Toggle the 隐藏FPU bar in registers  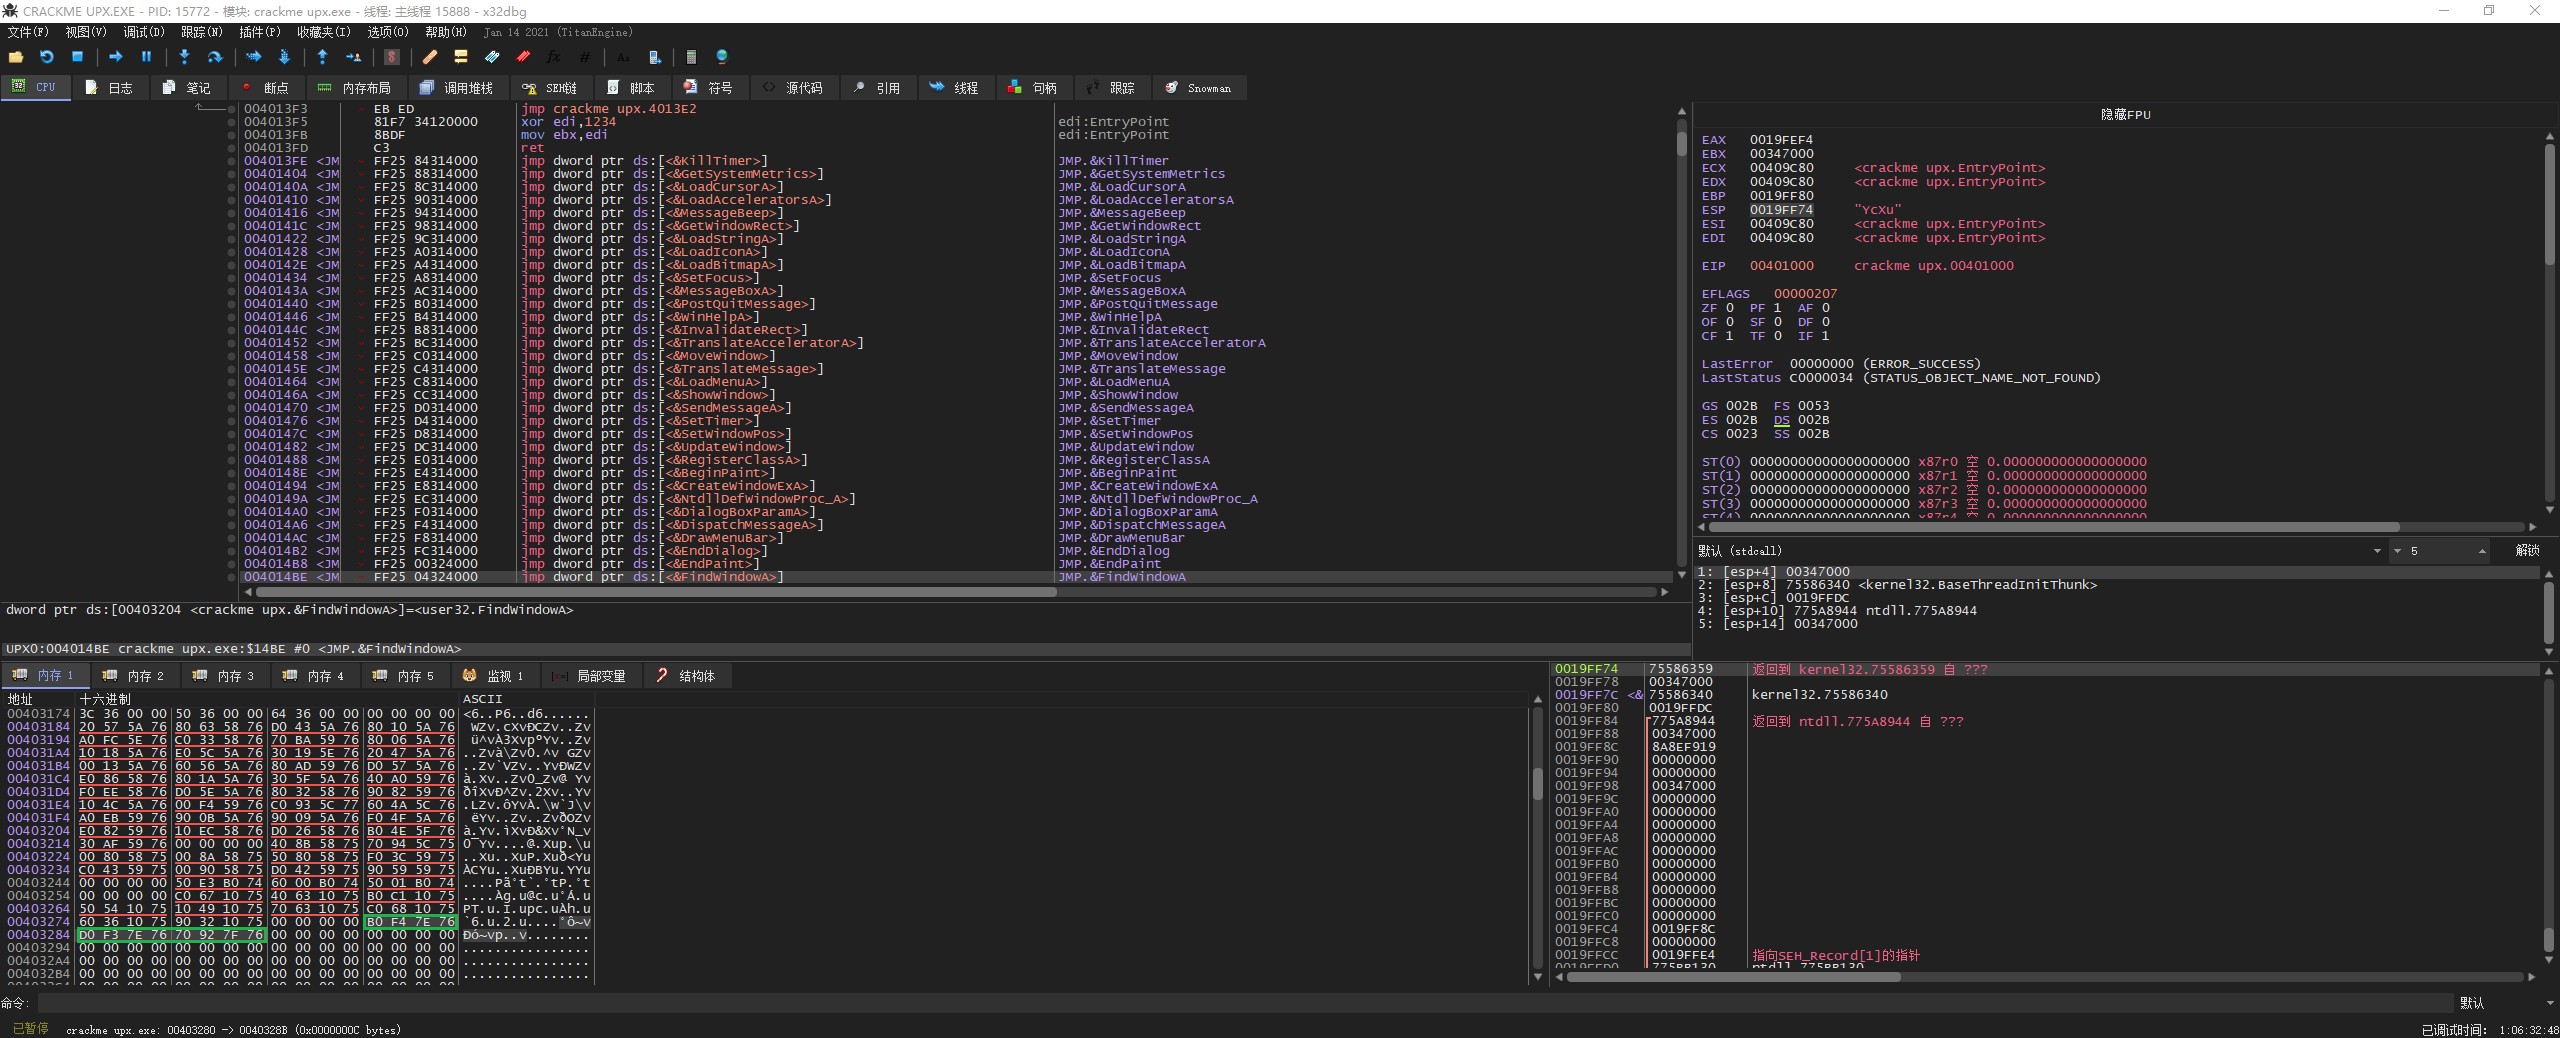click(x=2124, y=114)
